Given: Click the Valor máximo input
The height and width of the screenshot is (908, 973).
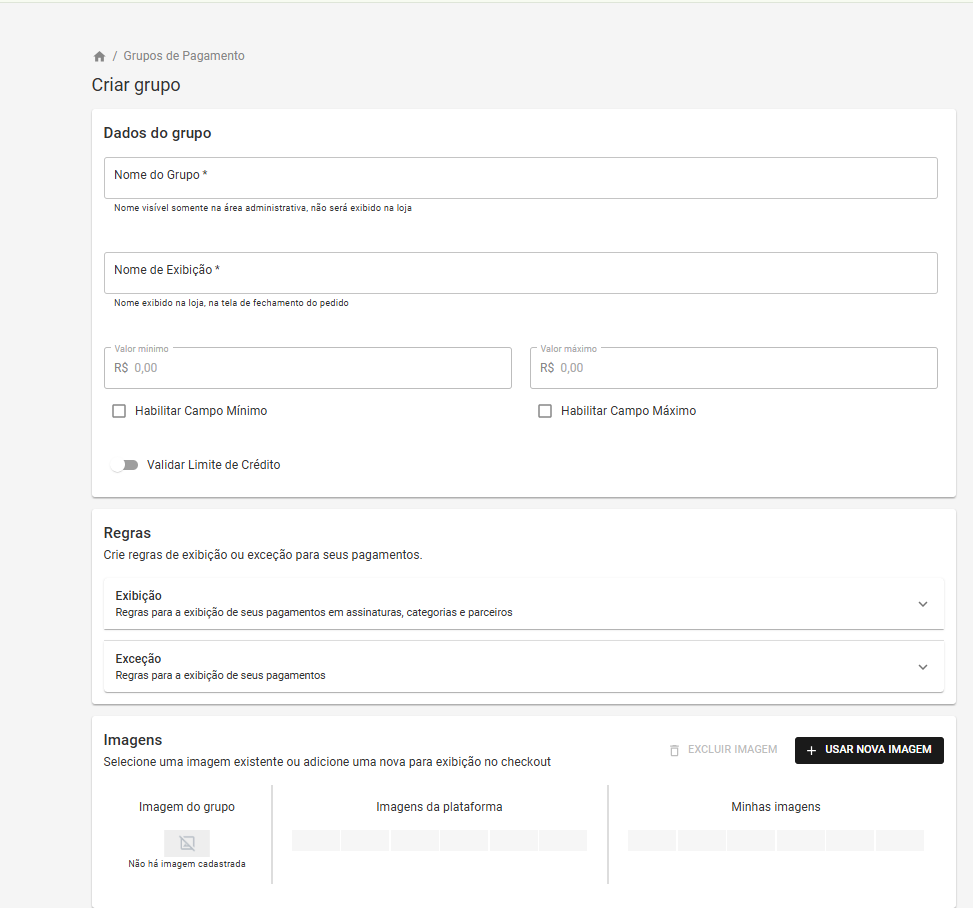Looking at the screenshot, I should click(x=733, y=368).
